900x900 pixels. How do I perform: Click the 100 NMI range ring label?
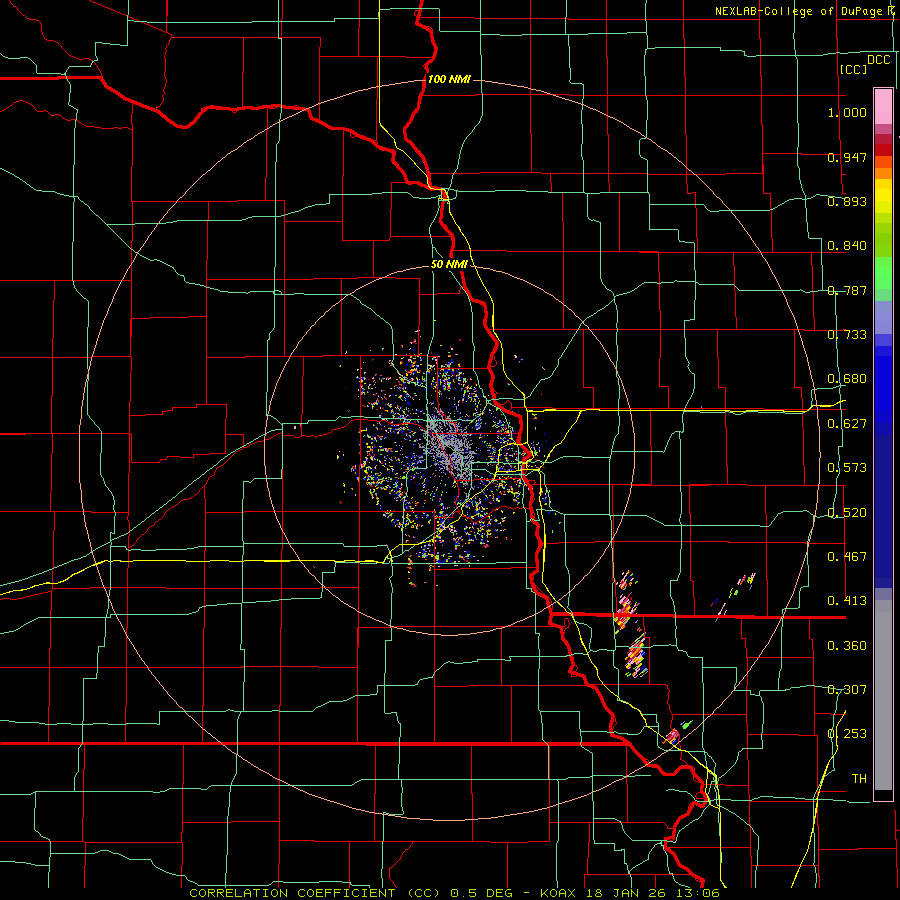point(449,79)
